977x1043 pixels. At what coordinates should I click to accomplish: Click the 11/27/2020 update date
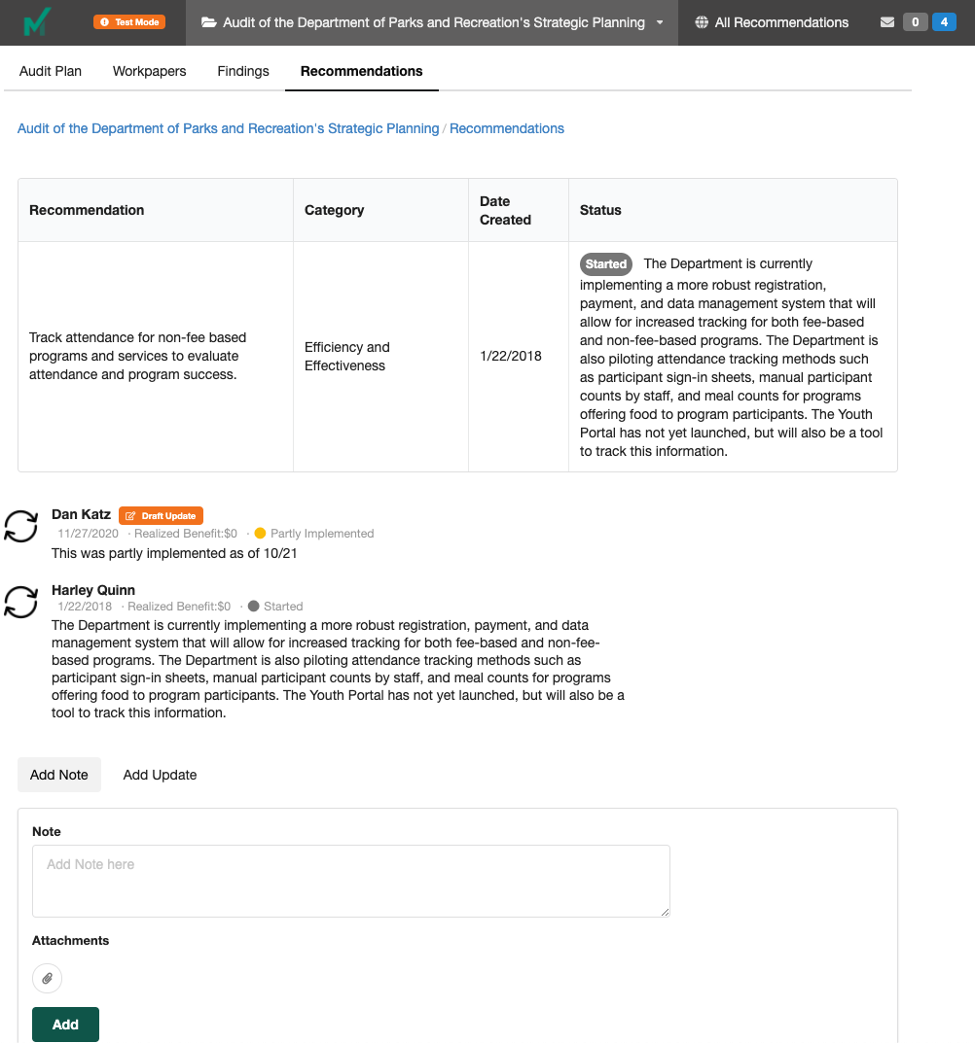[88, 533]
